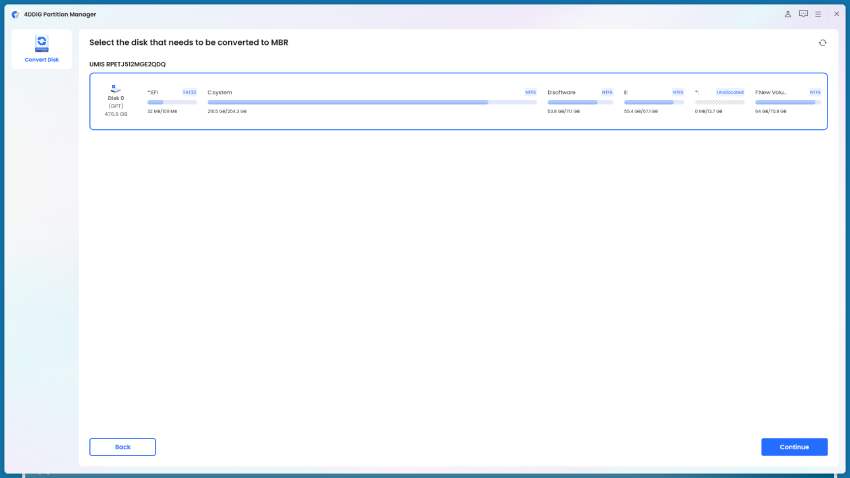Click the Back button
Image resolution: width=850 pixels, height=478 pixels.
pos(123,447)
